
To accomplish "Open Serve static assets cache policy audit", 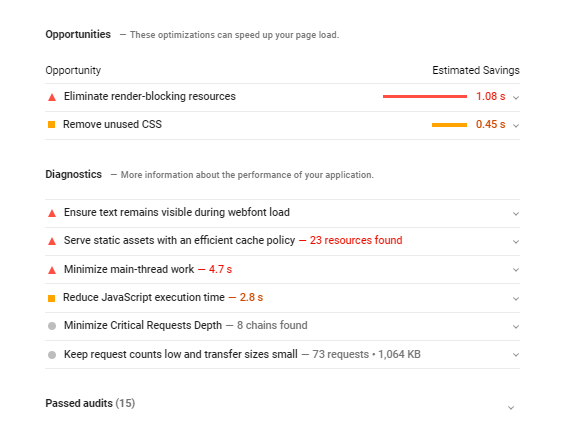I will pos(179,240).
